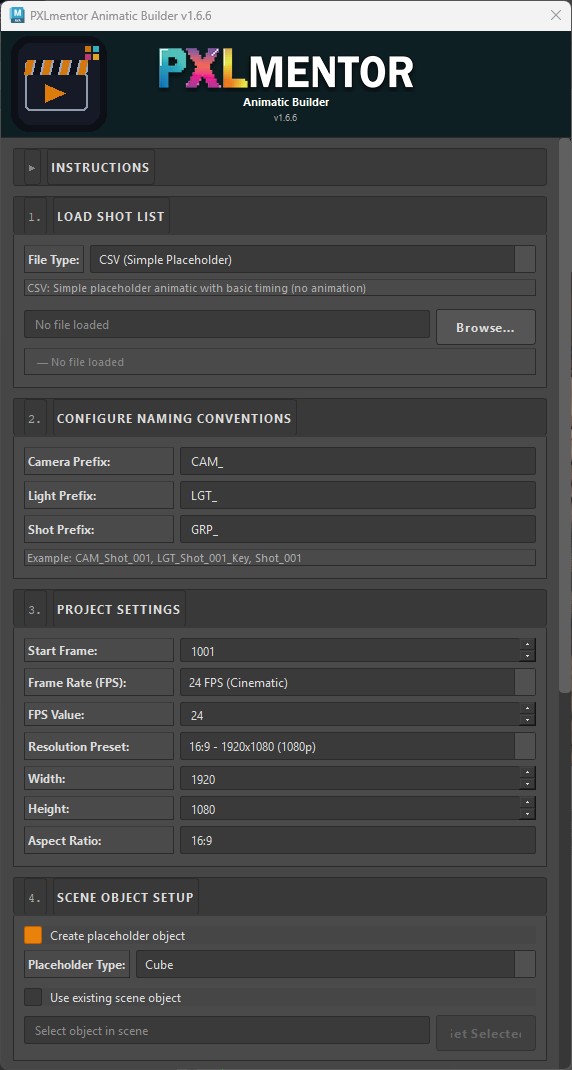
Task: Enable Use existing scene object
Action: click(x=33, y=997)
